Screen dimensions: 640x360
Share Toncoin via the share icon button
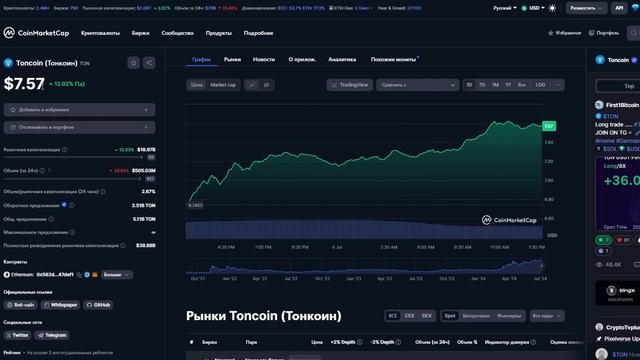click(149, 63)
